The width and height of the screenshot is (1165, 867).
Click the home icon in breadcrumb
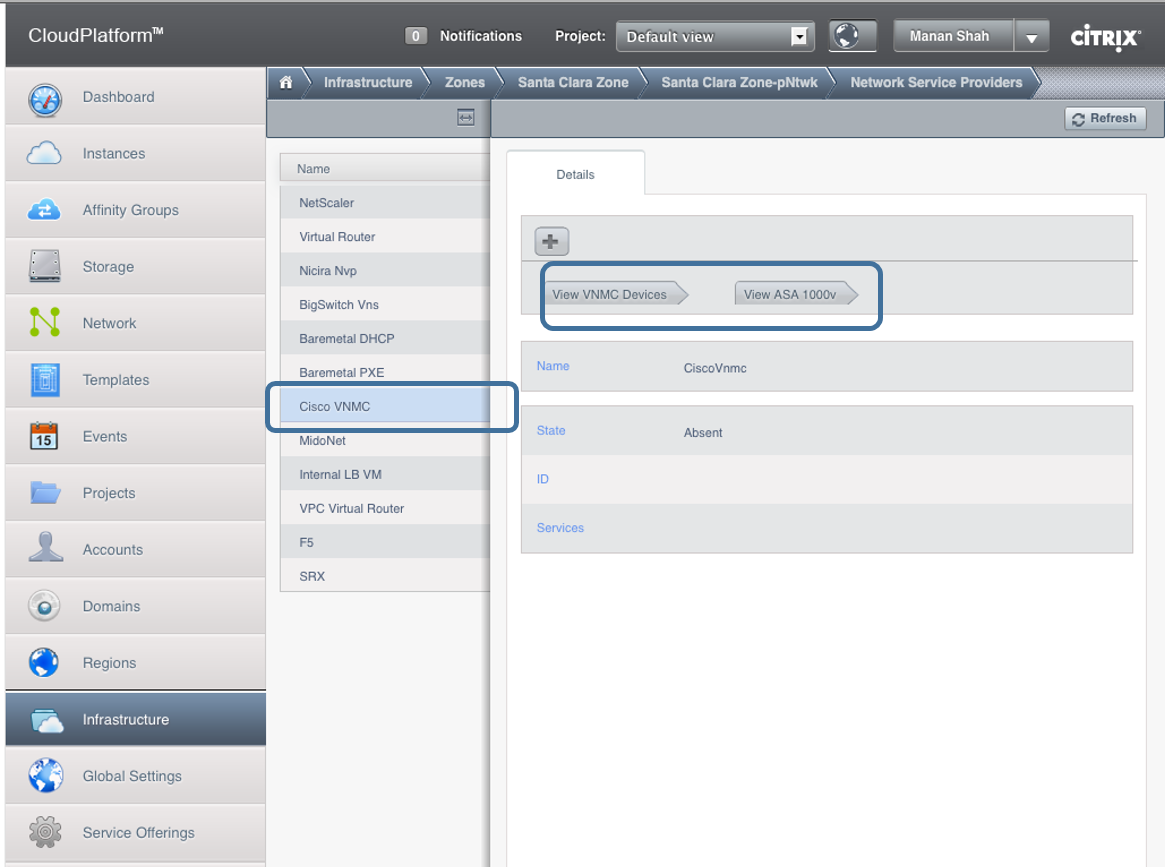[286, 83]
